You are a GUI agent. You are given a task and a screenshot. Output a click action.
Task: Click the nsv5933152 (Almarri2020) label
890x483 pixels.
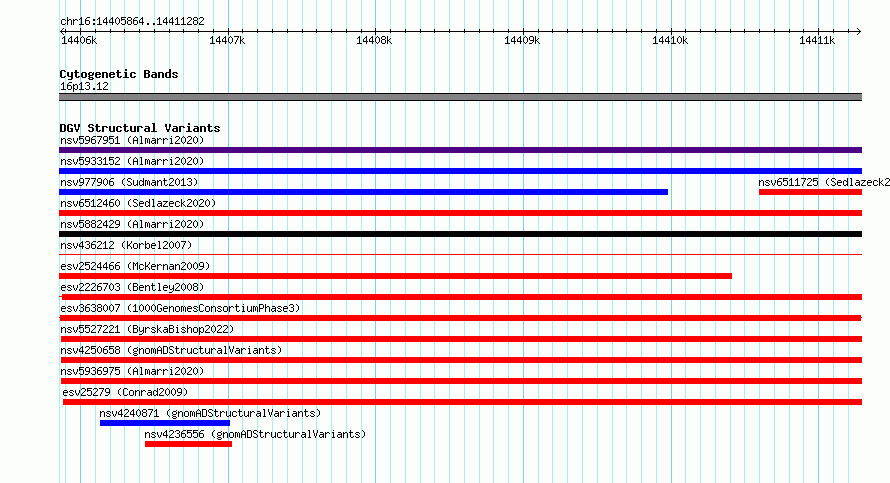[132, 161]
